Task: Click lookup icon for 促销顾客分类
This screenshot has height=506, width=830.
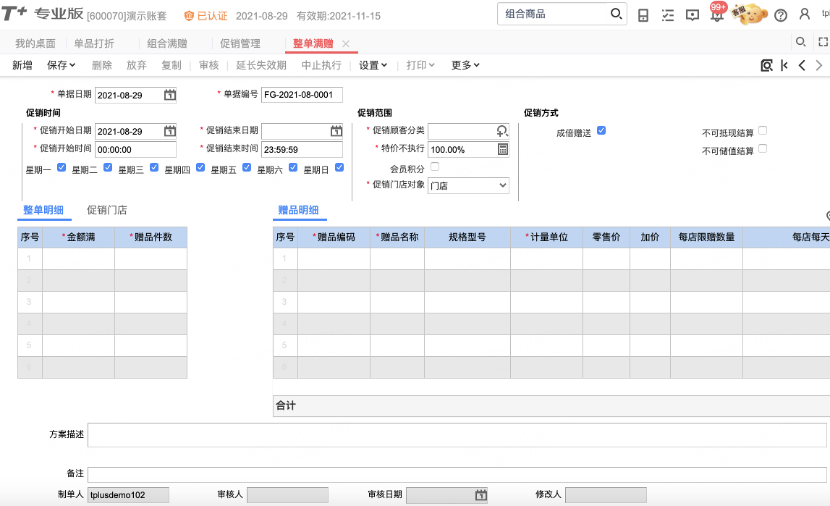Action: (x=502, y=131)
